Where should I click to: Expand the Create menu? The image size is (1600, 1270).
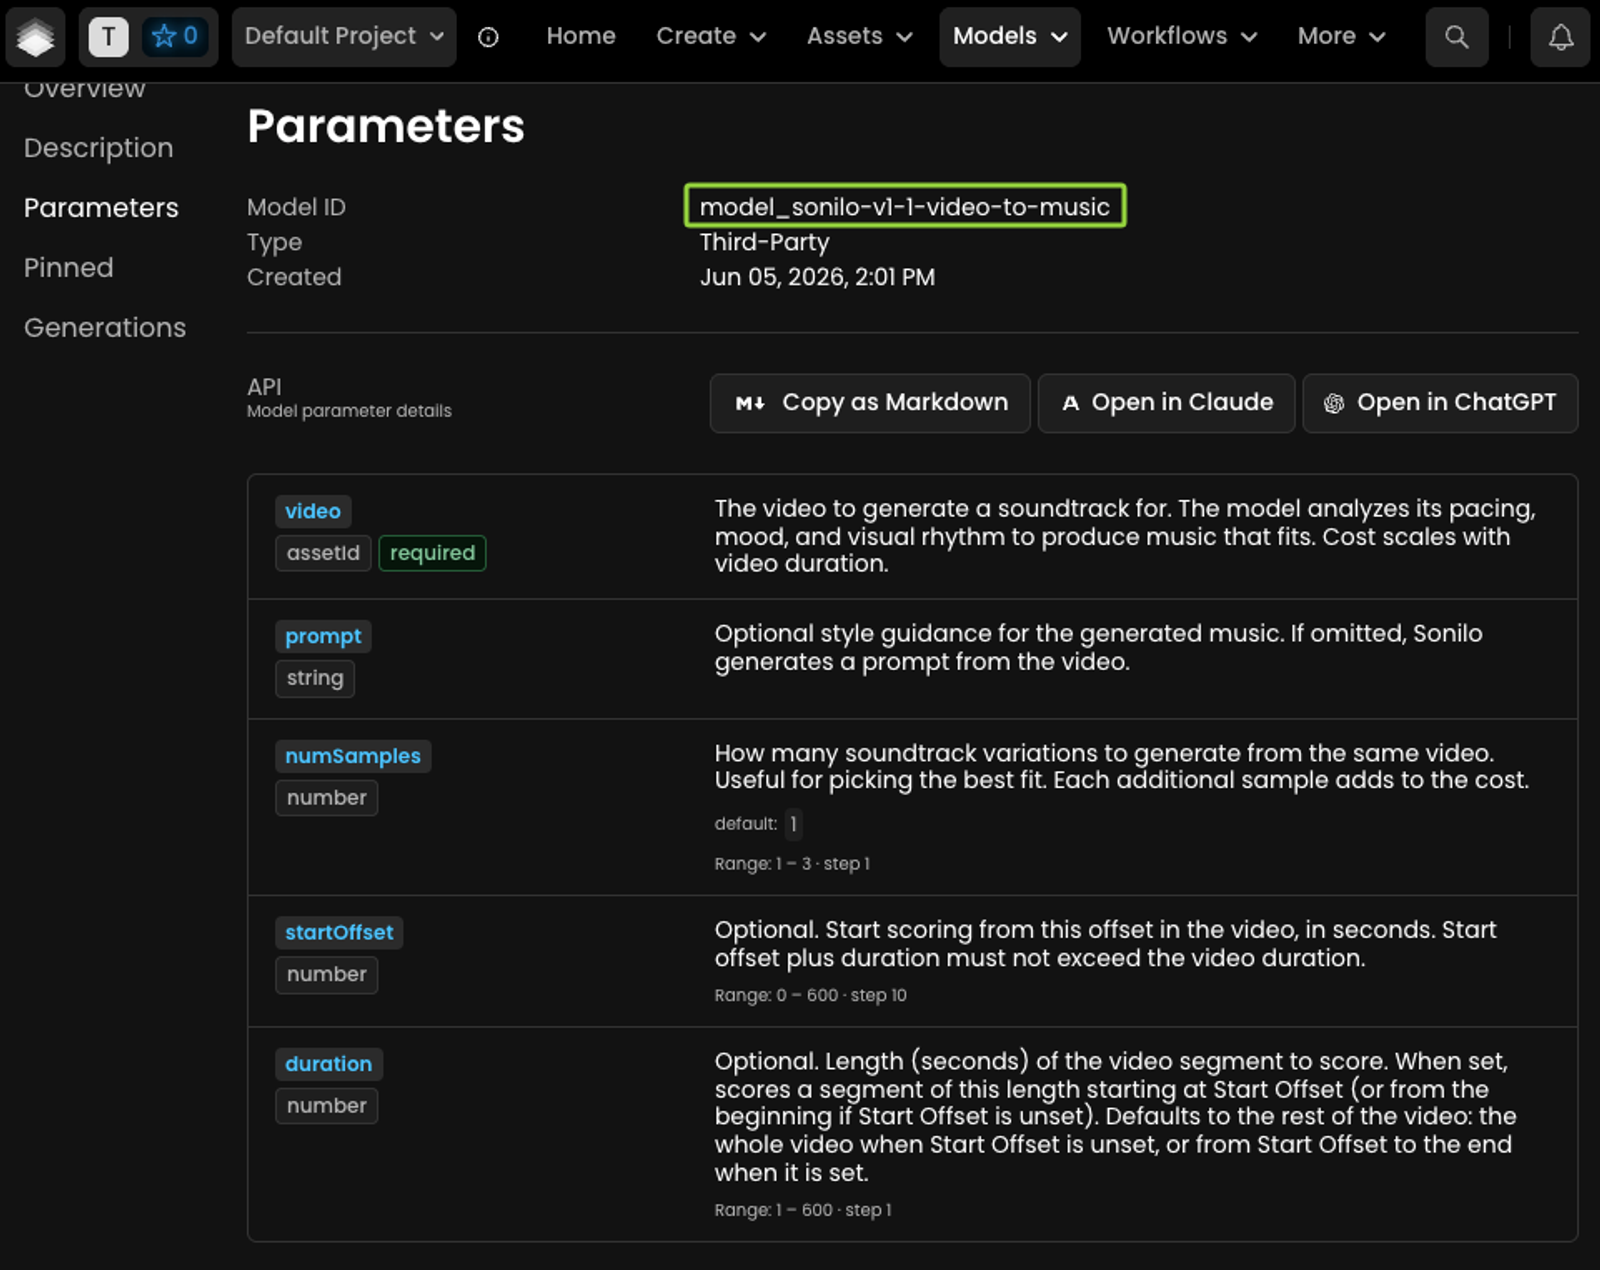711,37
